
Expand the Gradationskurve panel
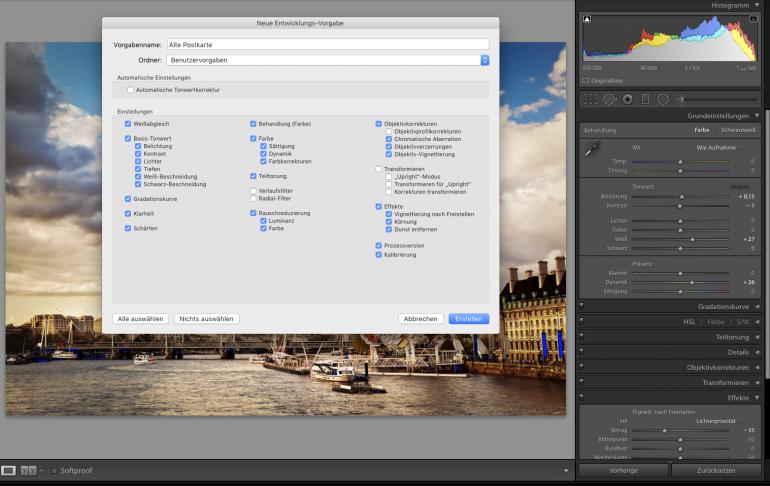pyautogui.click(x=723, y=306)
